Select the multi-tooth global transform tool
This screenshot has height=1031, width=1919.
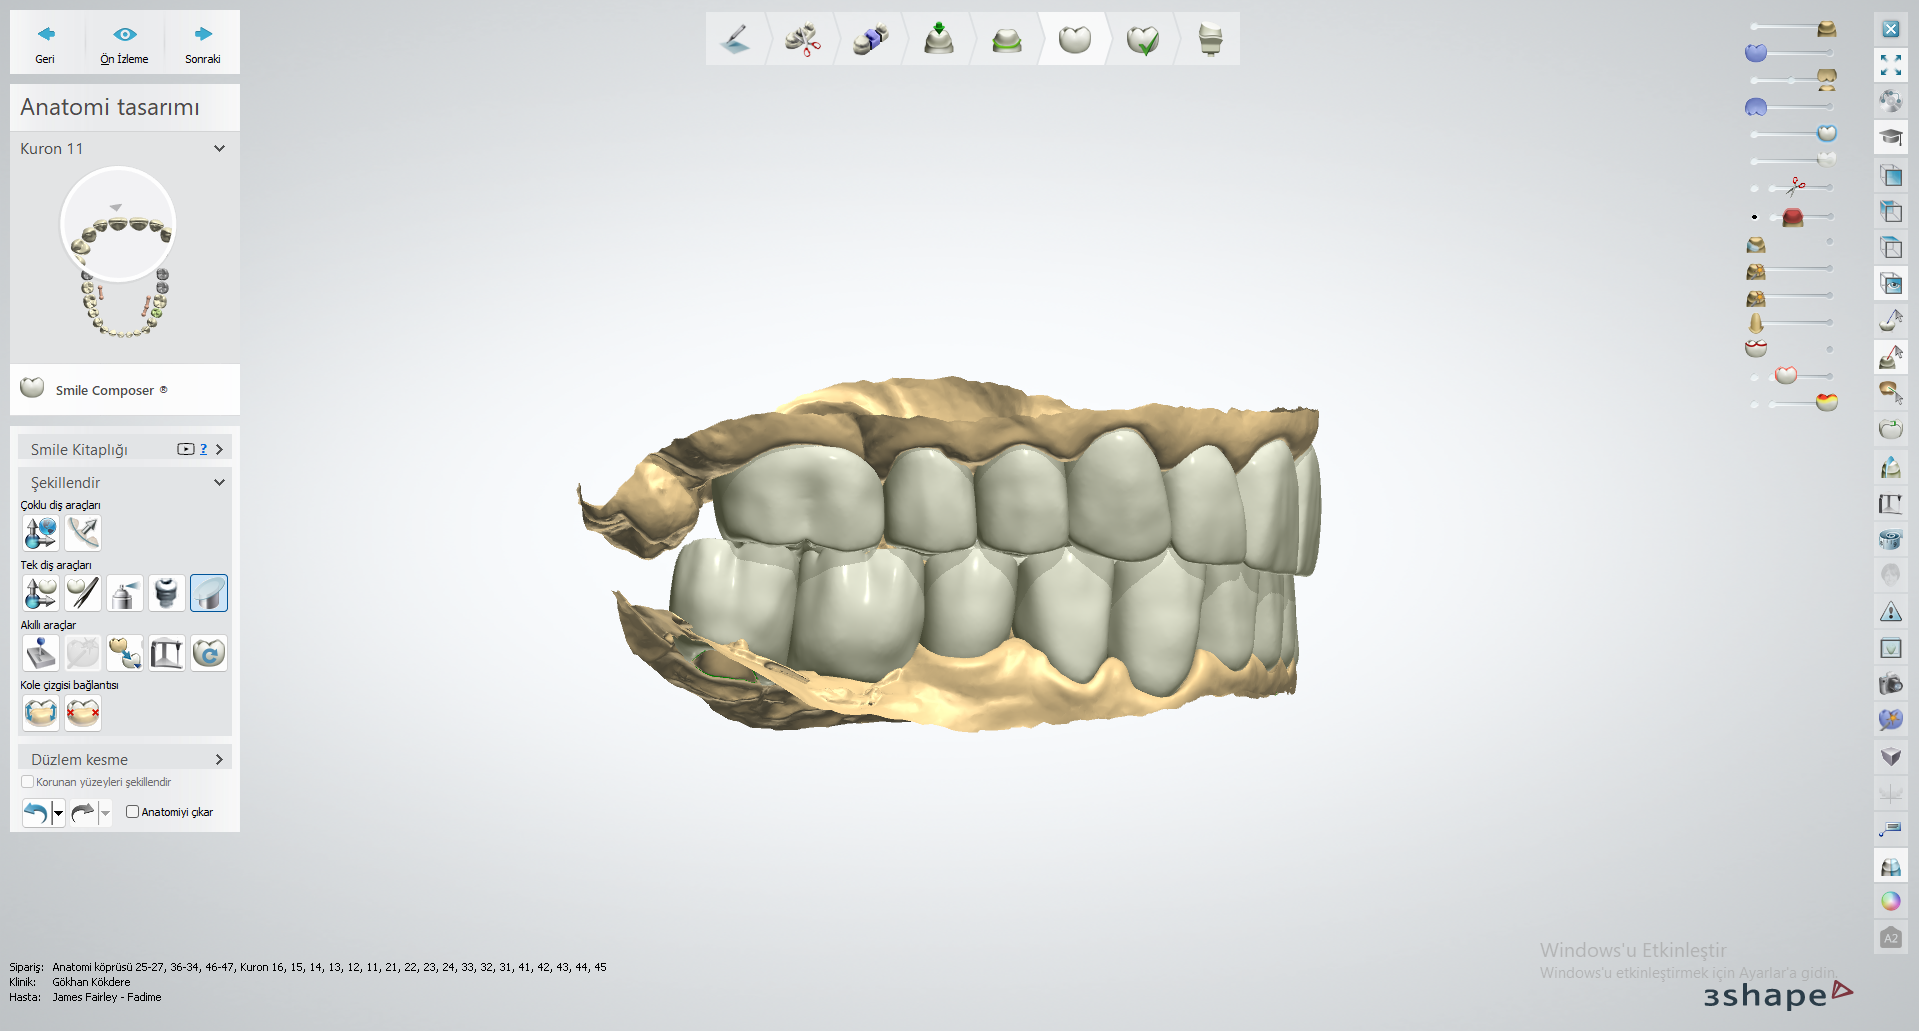click(41, 533)
